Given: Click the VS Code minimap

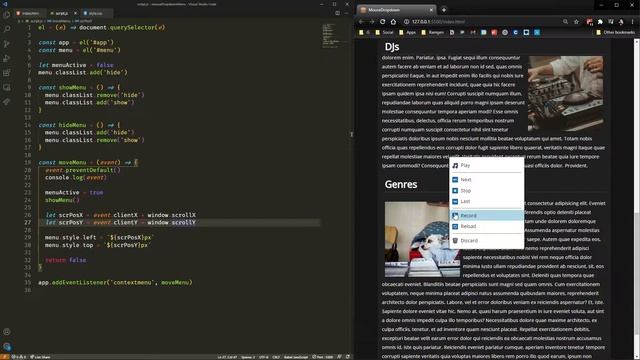Looking at the screenshot, I should pyautogui.click(x=335, y=37).
